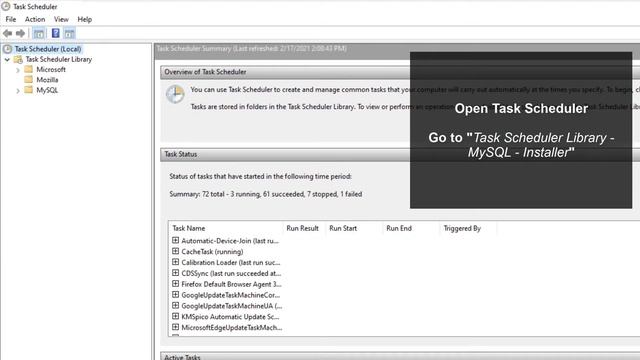Expand the CacheTask (running) row
The width and height of the screenshot is (640, 360).
176,251
